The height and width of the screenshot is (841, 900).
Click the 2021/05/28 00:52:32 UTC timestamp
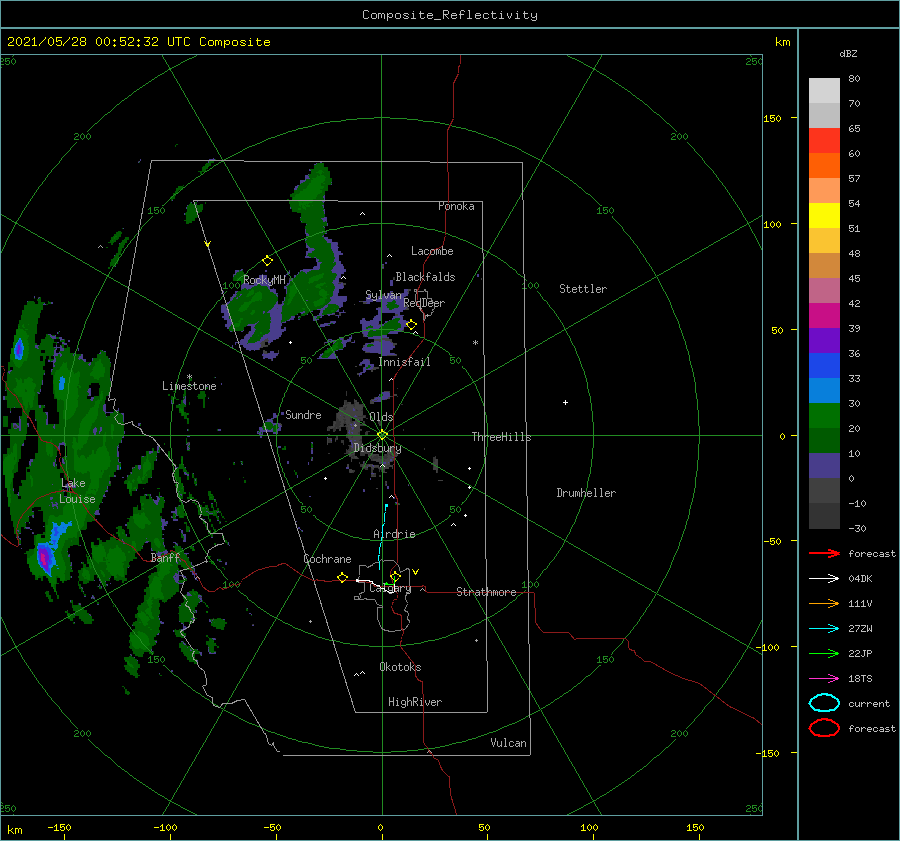pyautogui.click(x=138, y=42)
